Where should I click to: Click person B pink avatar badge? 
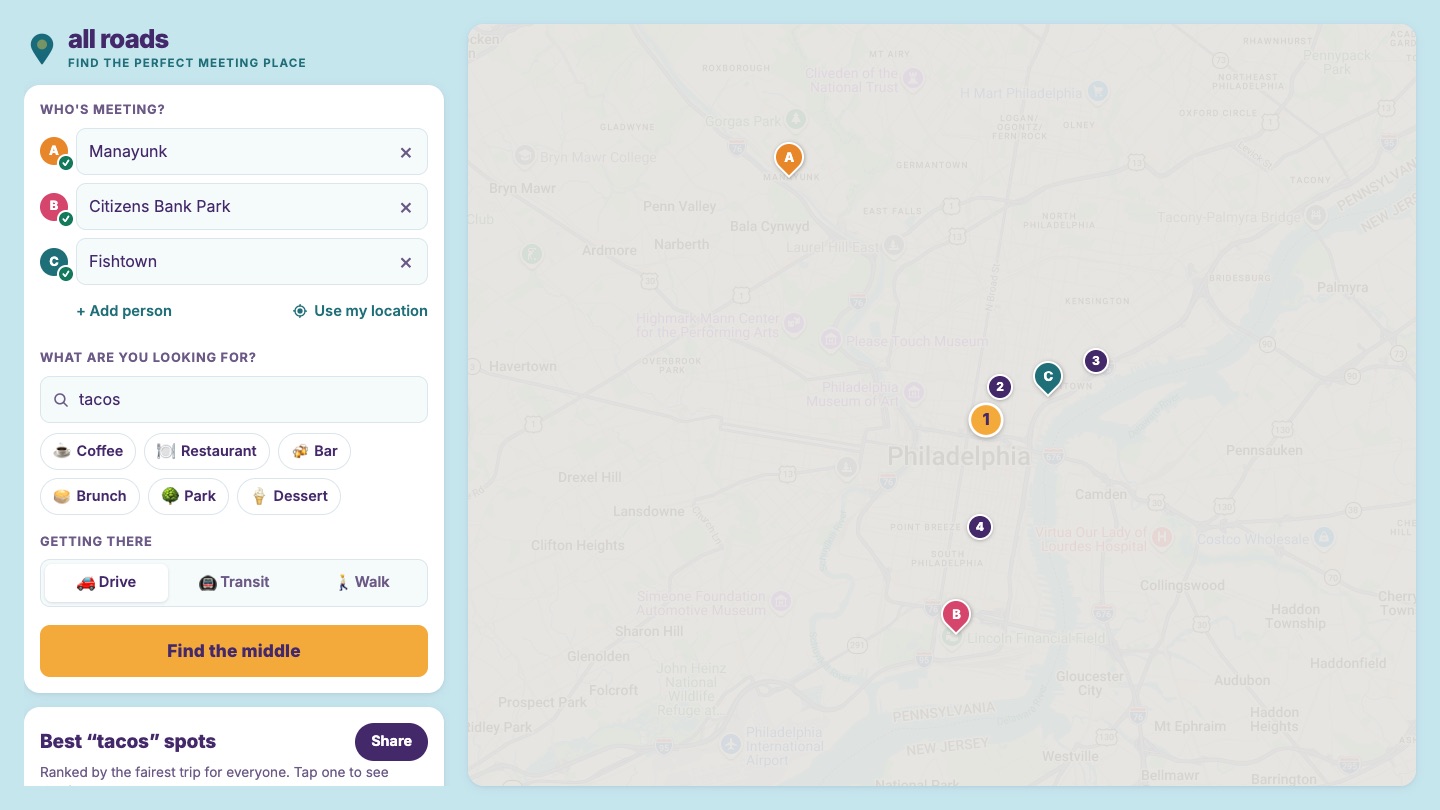(x=54, y=206)
